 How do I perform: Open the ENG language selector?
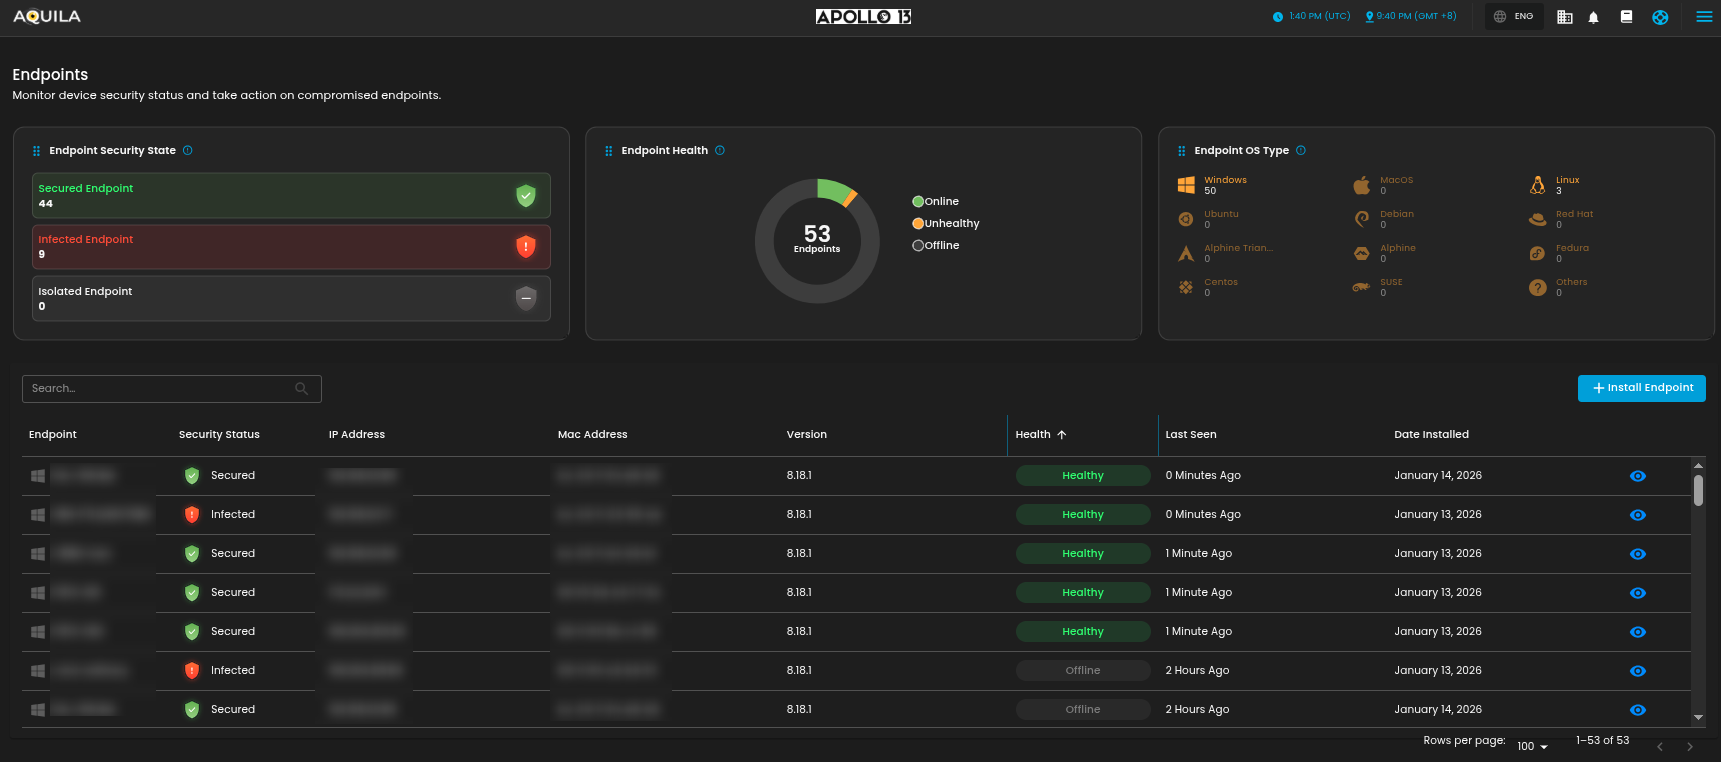1513,17
